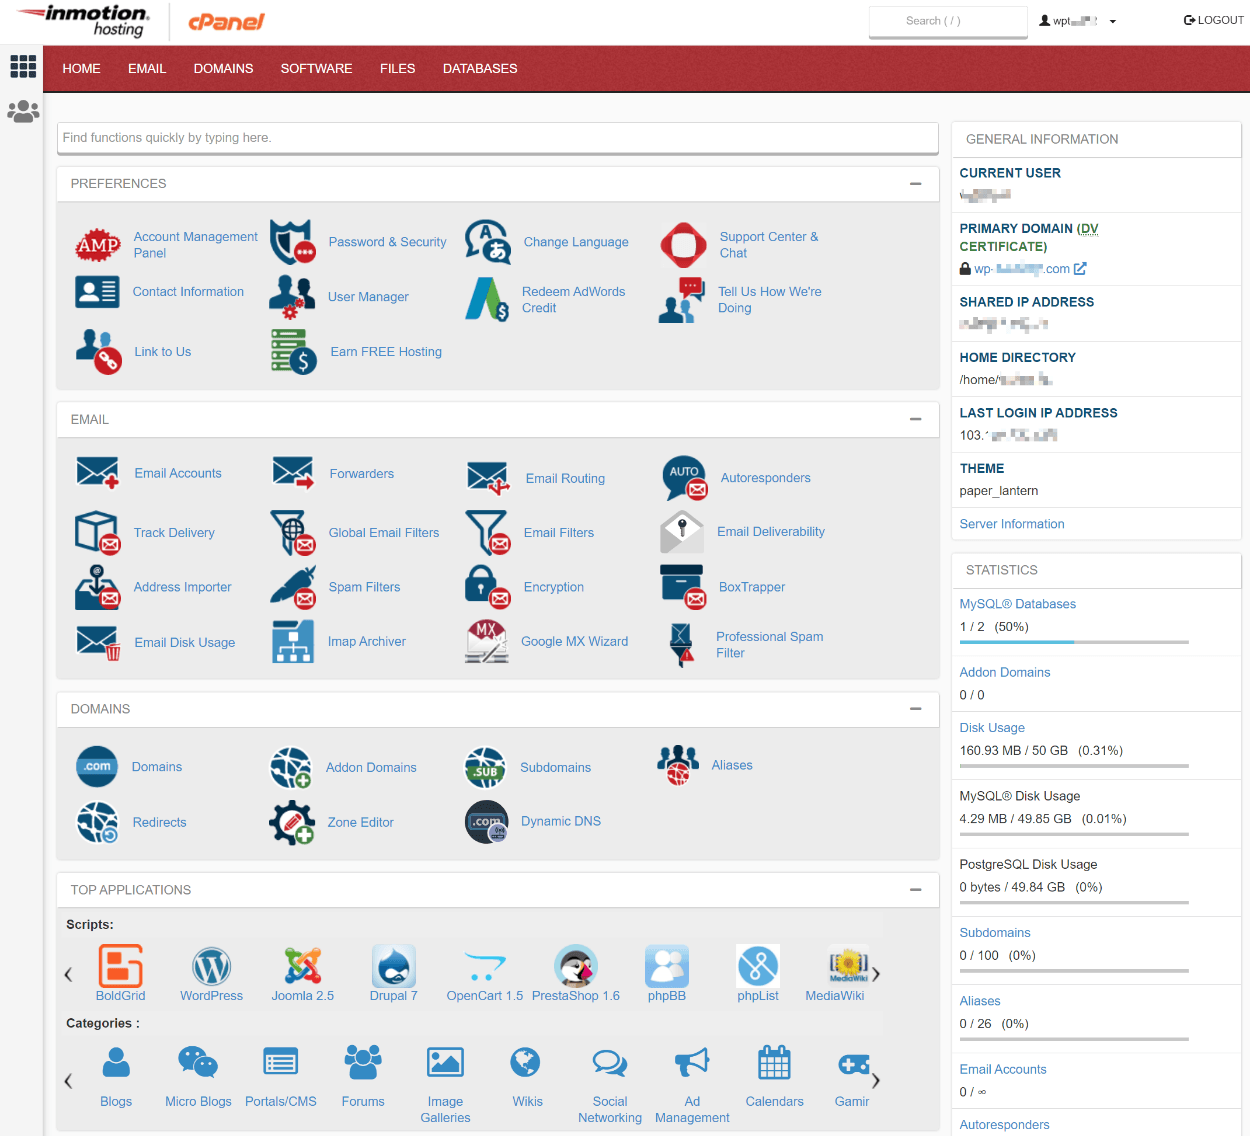This screenshot has height=1136, width=1250.
Task: Open the Email Routing icon
Action: pyautogui.click(x=489, y=478)
